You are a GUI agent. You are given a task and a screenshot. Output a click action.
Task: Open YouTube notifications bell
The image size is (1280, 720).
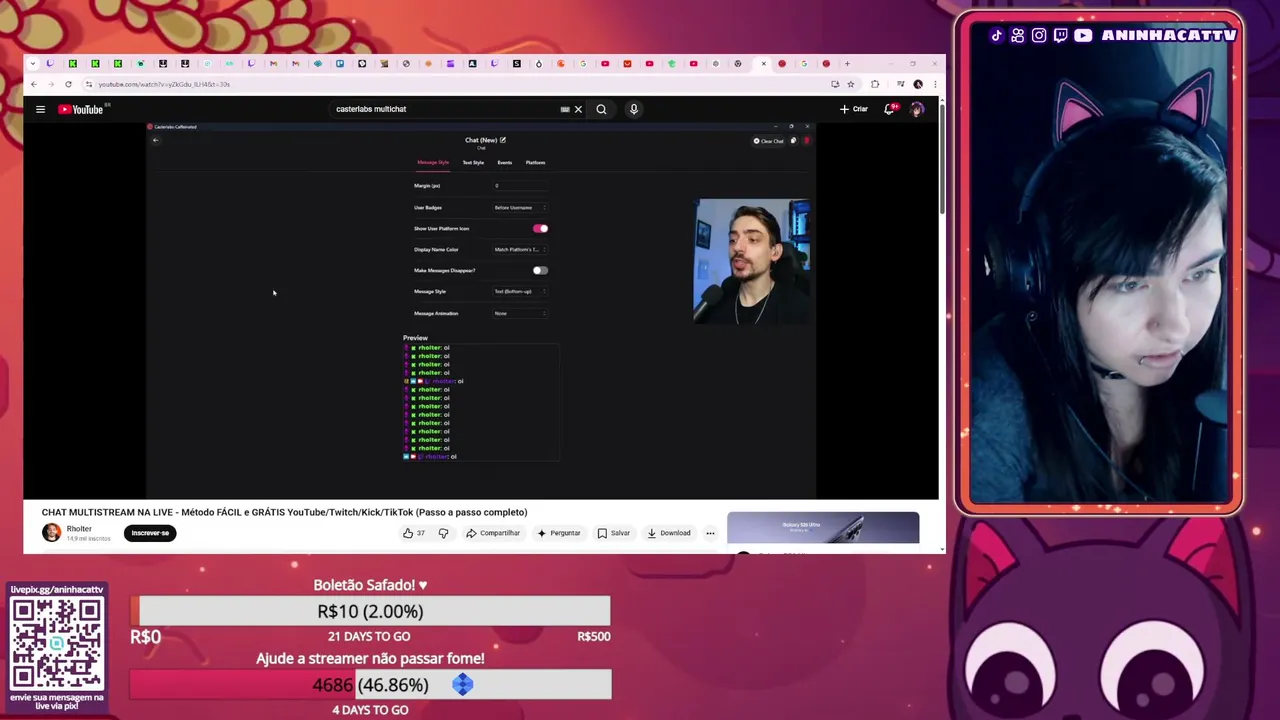tap(888, 109)
